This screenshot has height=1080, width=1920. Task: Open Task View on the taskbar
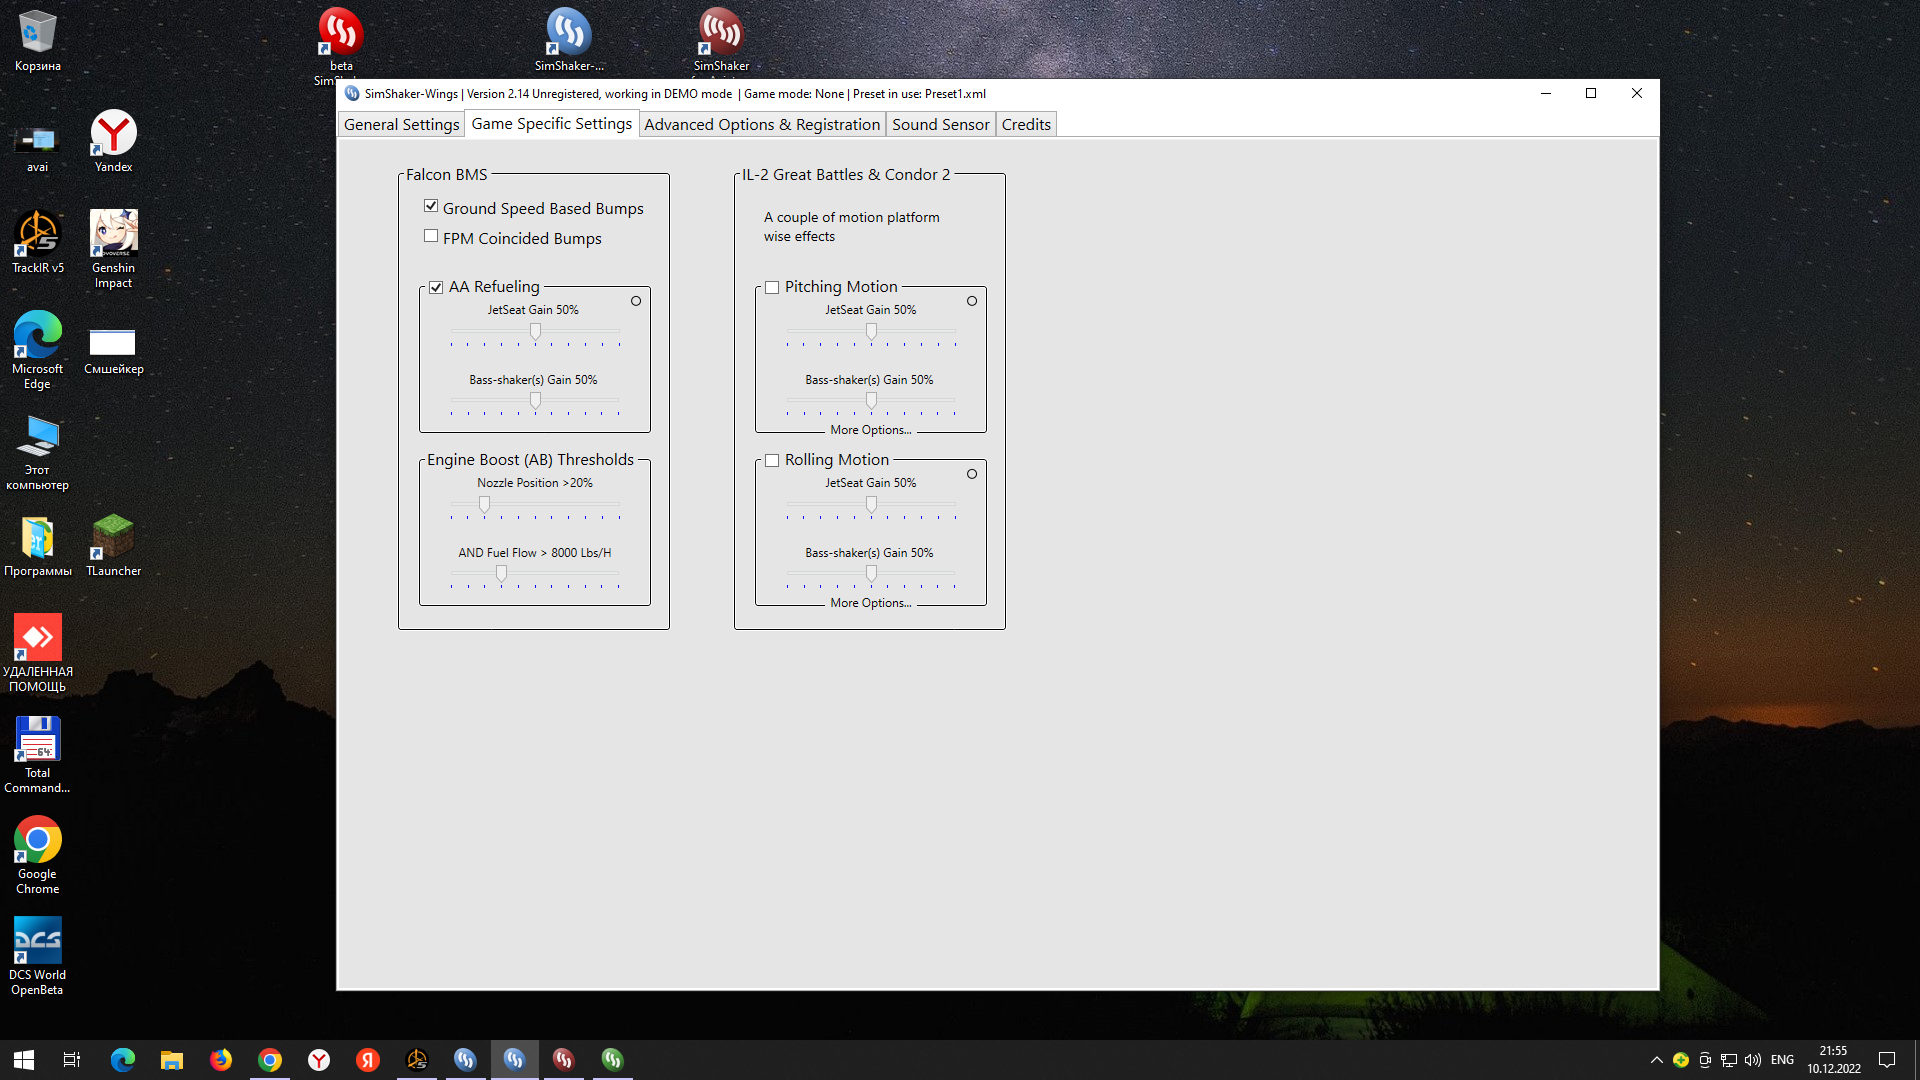tap(72, 1059)
